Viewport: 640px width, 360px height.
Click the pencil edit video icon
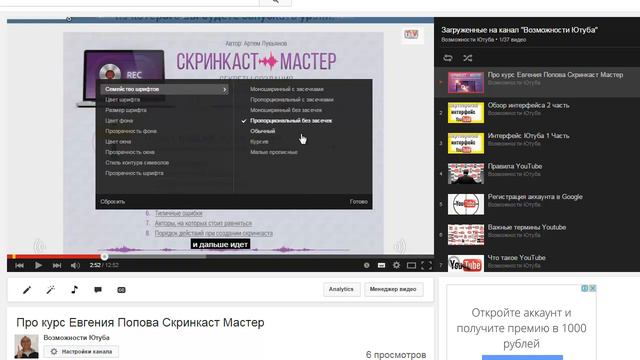pyautogui.click(x=27, y=290)
